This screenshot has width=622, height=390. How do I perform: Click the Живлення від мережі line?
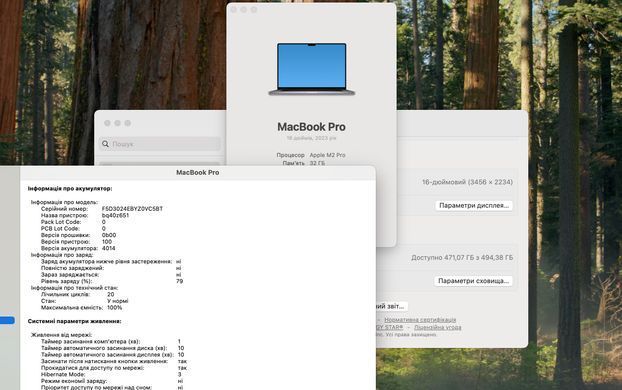(61, 335)
